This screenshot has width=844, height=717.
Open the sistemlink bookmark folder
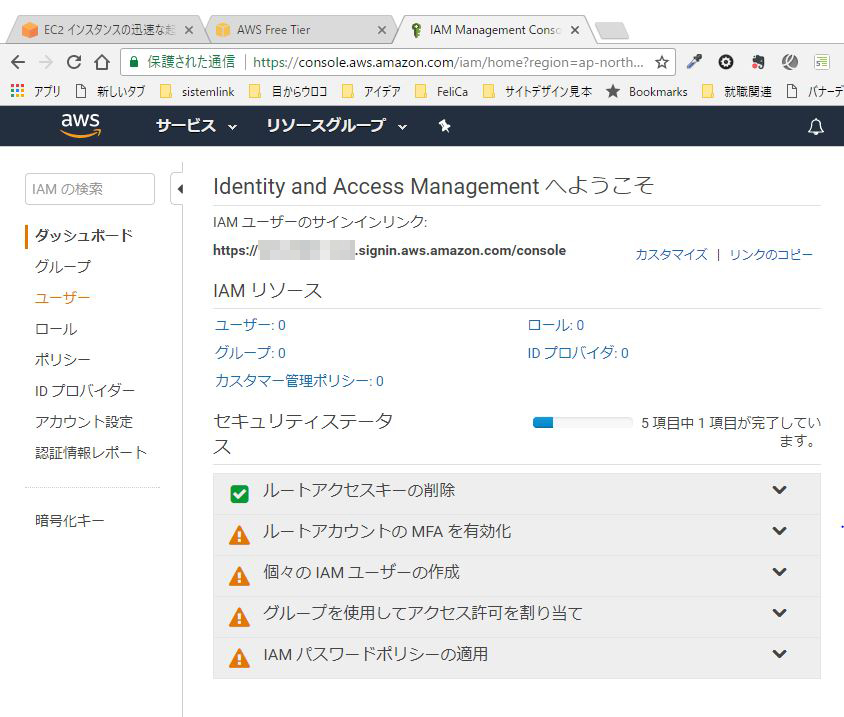[198, 92]
